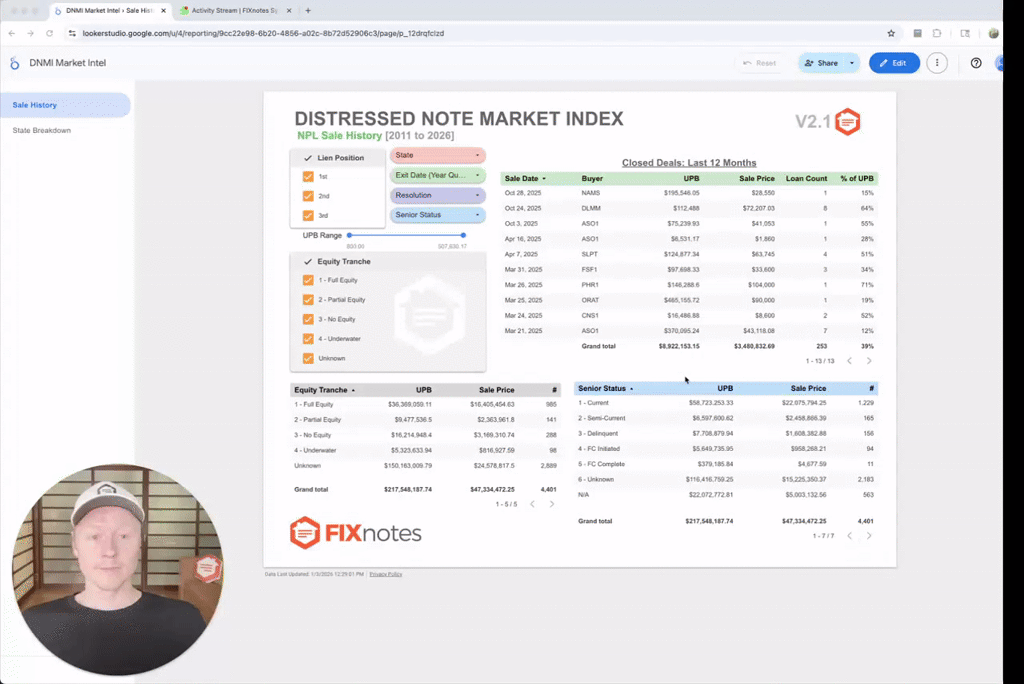The height and width of the screenshot is (684, 1024).
Task: Switch to Activity Stream FIXnotes browser tab
Action: [234, 10]
